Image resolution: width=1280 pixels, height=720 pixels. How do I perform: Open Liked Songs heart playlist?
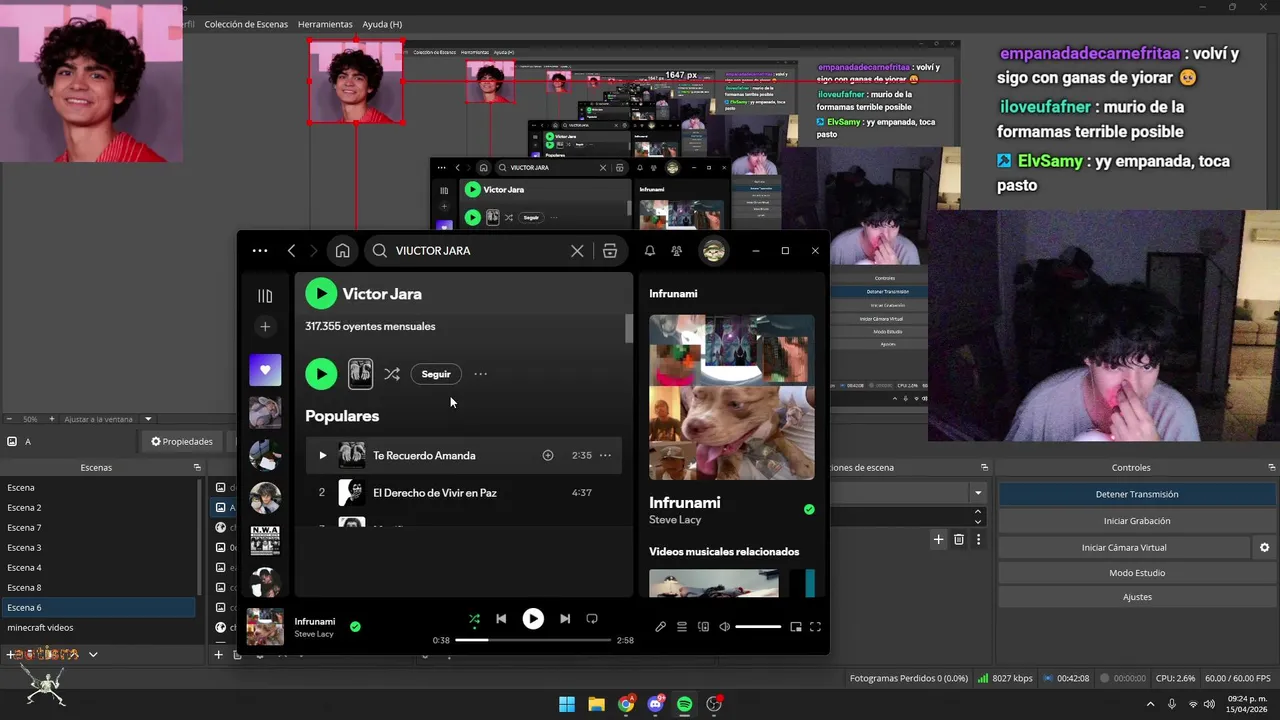coord(265,370)
